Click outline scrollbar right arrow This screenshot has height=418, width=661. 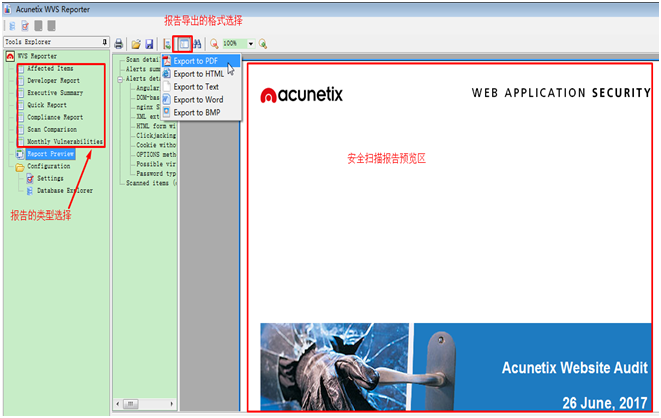tap(172, 404)
